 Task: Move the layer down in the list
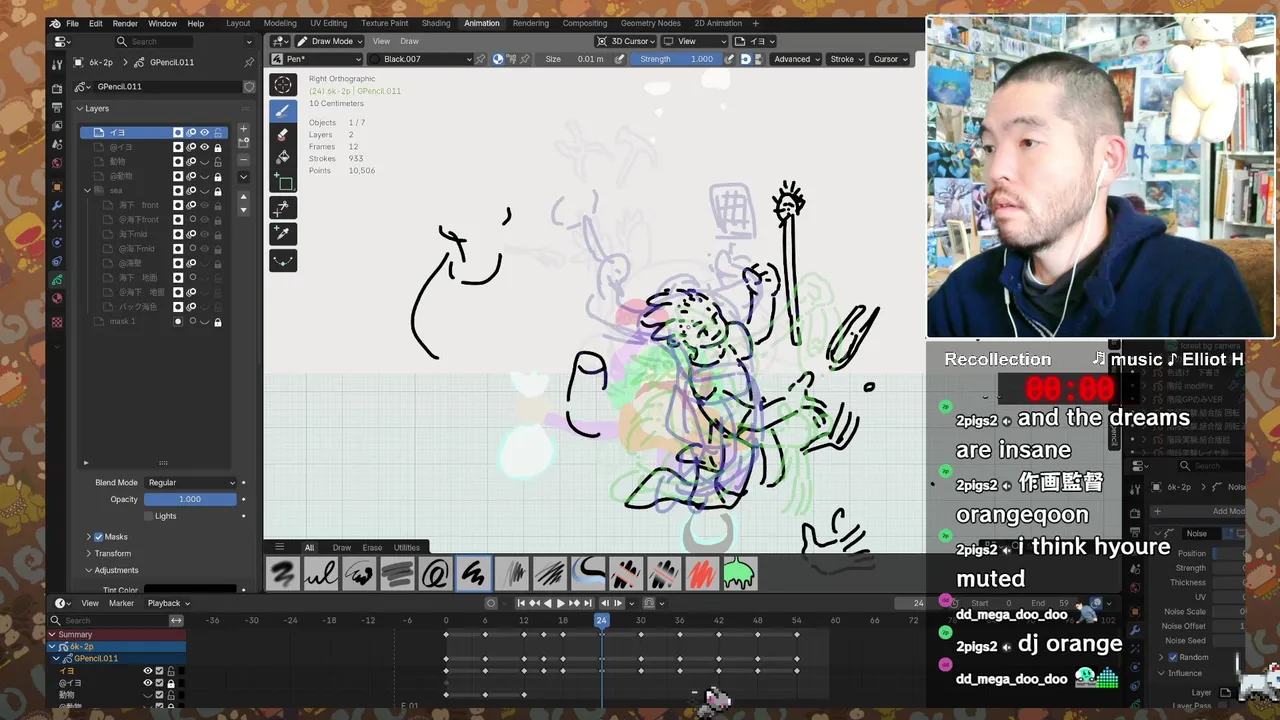pyautogui.click(x=243, y=209)
